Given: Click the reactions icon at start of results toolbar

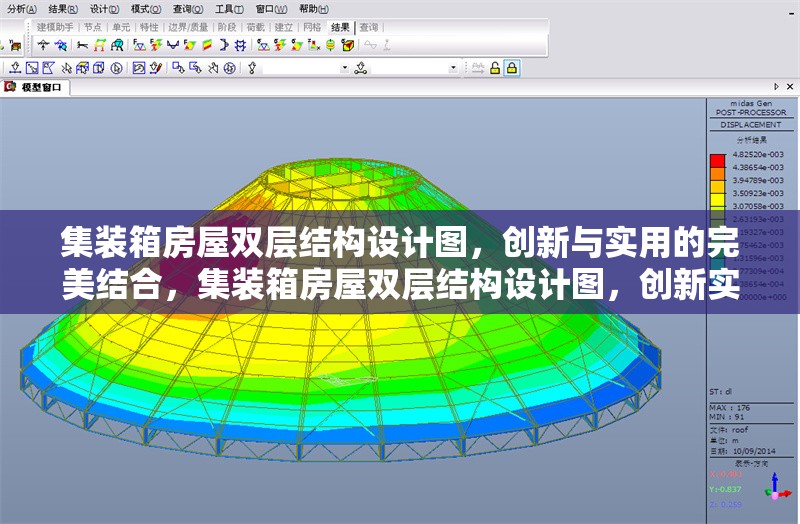Looking at the screenshot, I should click(x=44, y=45).
